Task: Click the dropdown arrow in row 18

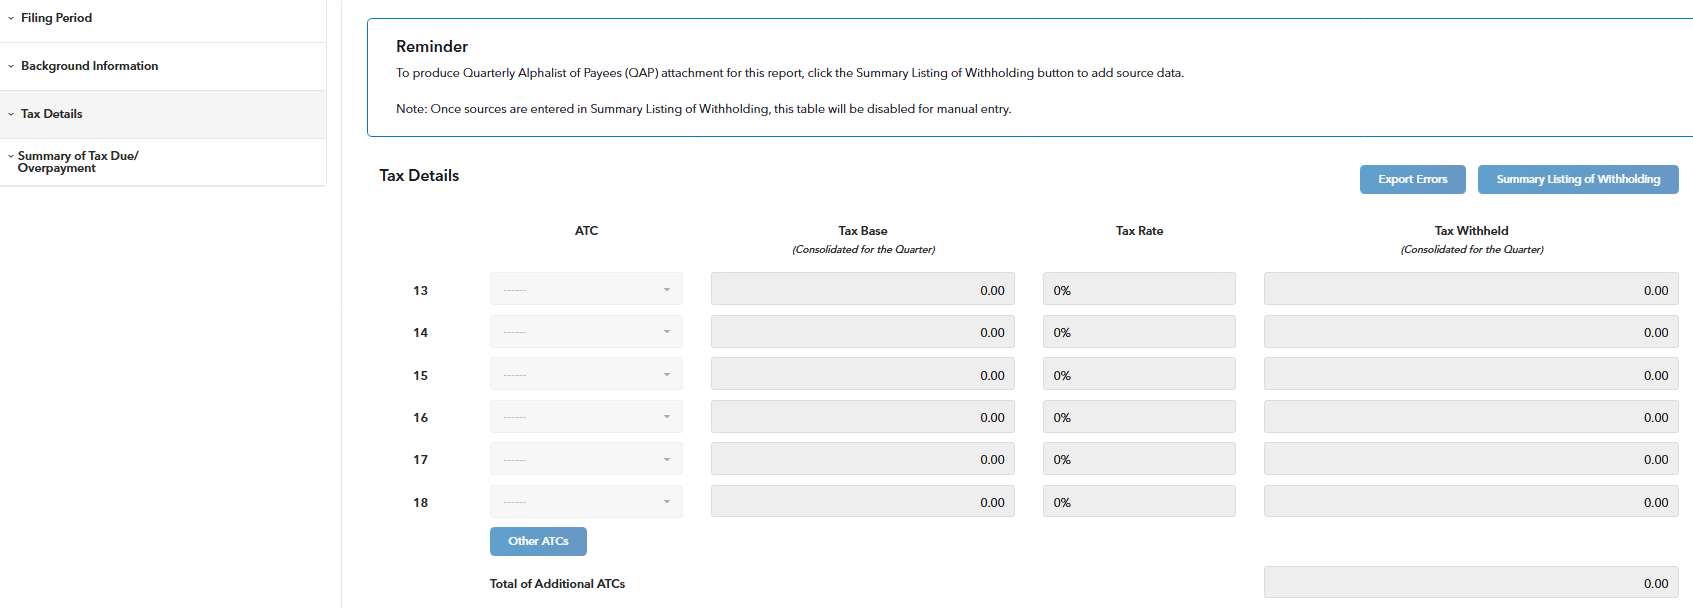Action: [x=667, y=502]
